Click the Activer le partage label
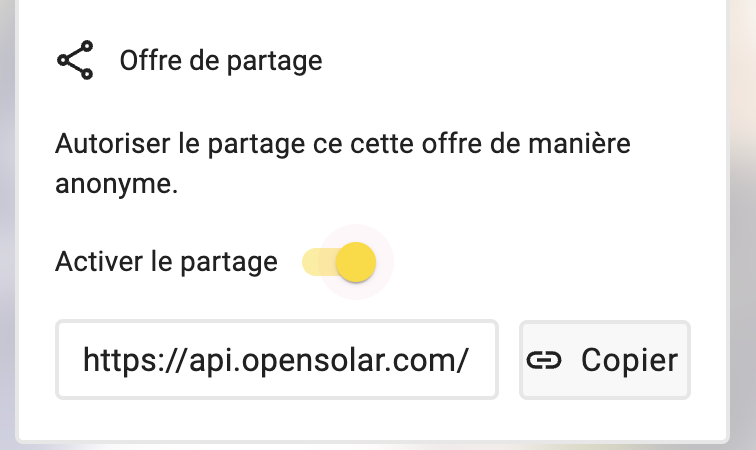The image size is (756, 450). pyautogui.click(x=166, y=262)
